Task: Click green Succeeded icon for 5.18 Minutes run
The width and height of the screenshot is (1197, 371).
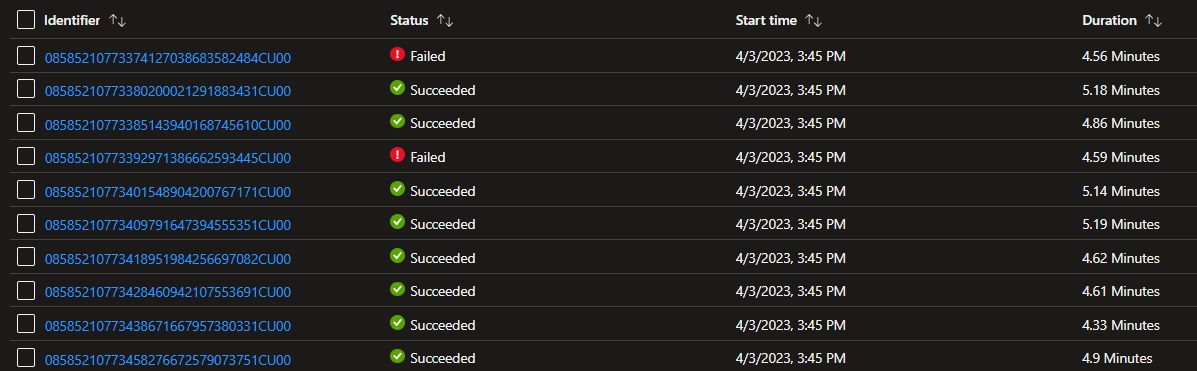Action: click(397, 89)
